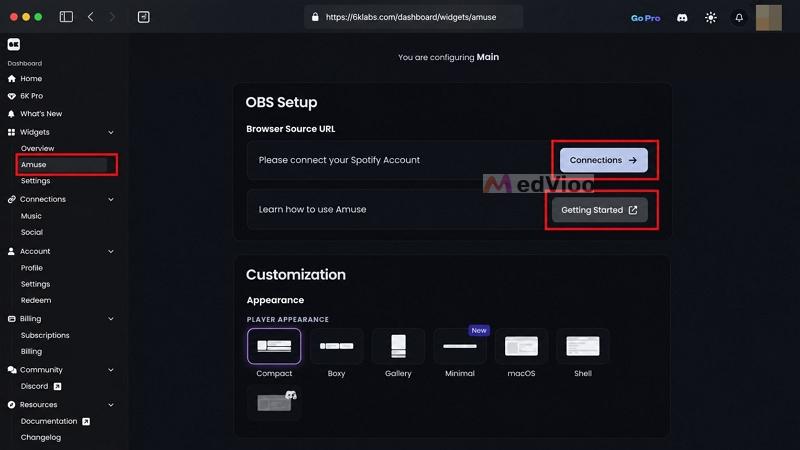Click the What's New bell icon
This screenshot has height=450, width=800.
click(x=11, y=114)
